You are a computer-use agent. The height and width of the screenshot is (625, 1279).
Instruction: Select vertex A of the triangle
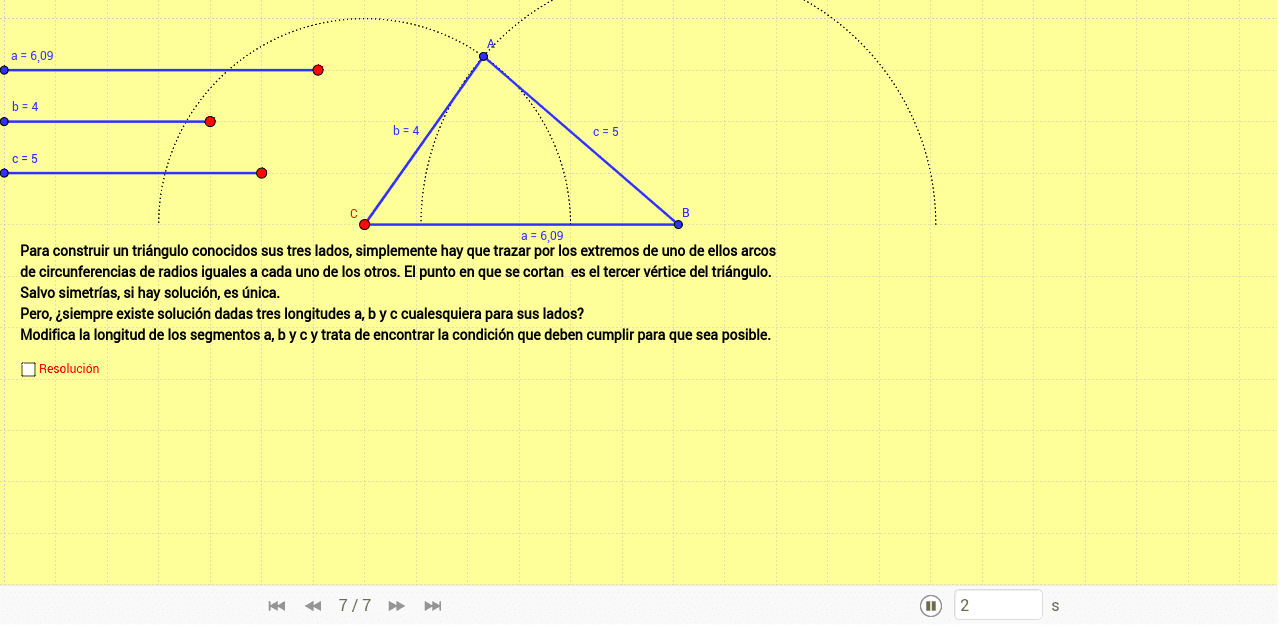click(484, 56)
